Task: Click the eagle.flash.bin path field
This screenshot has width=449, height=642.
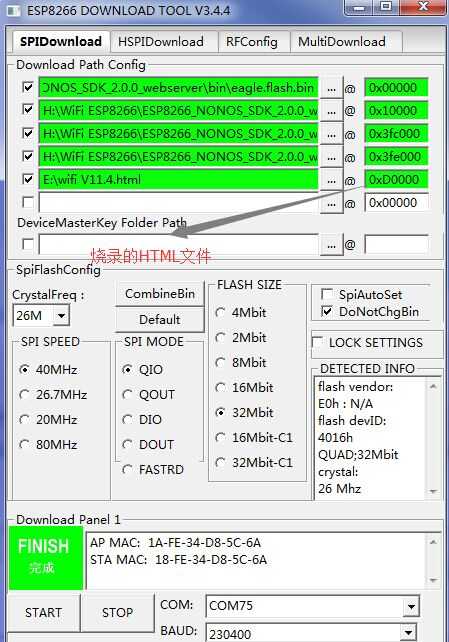Action: (178, 88)
